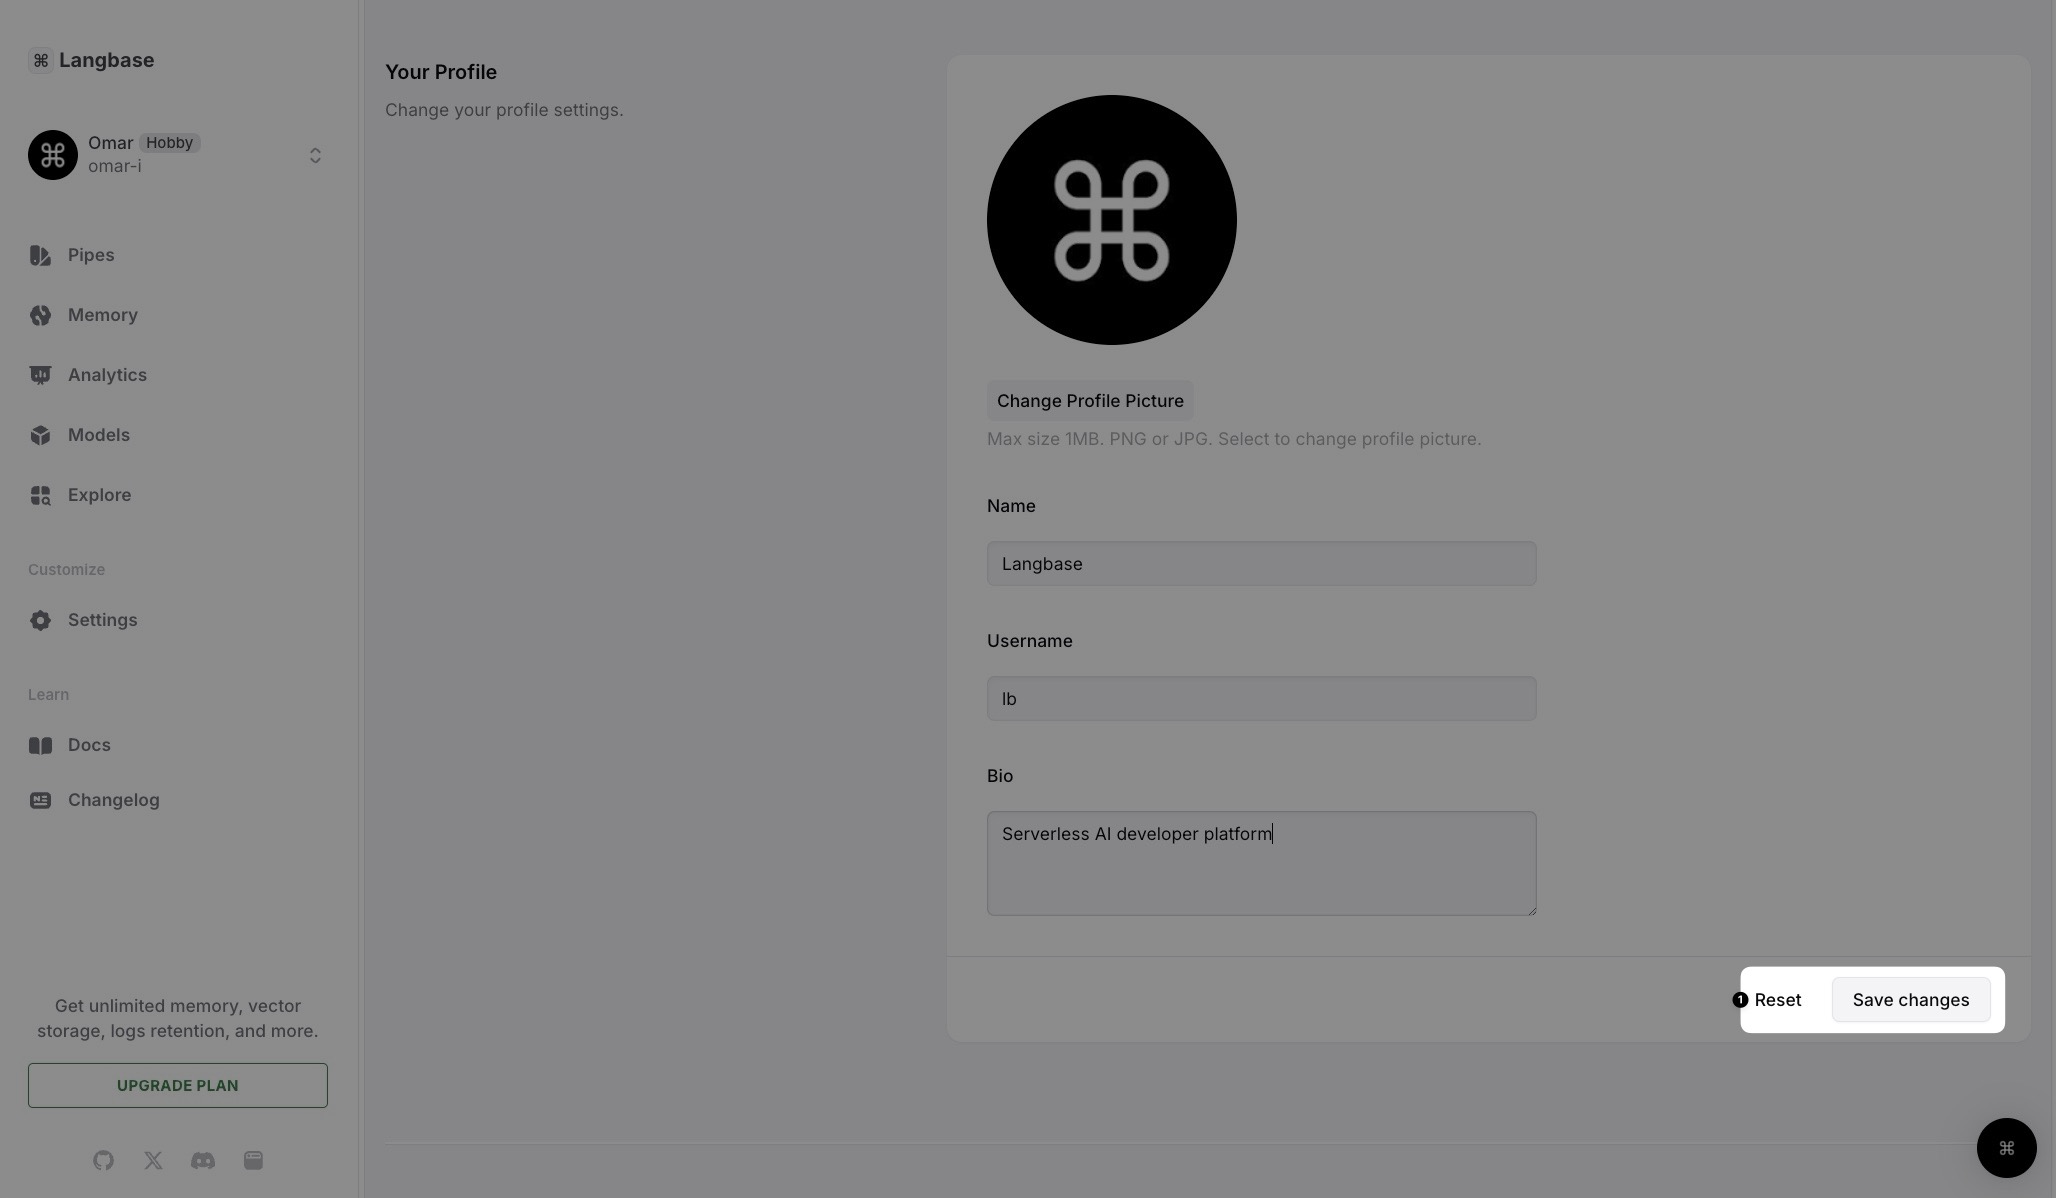Click the rightmost icon in the sidebar footer

(x=253, y=1160)
